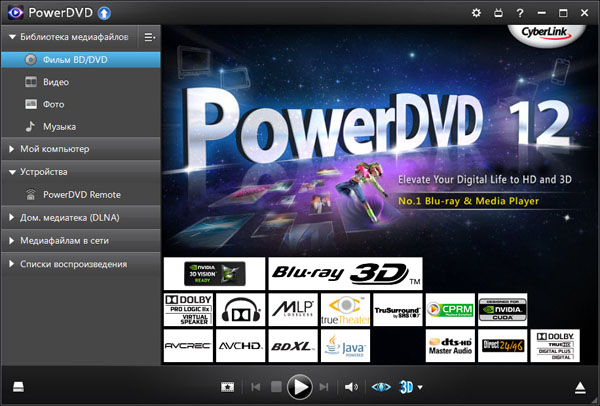Click the CyberLink logo badge
Viewport: 600px width, 406px height.
(546, 34)
